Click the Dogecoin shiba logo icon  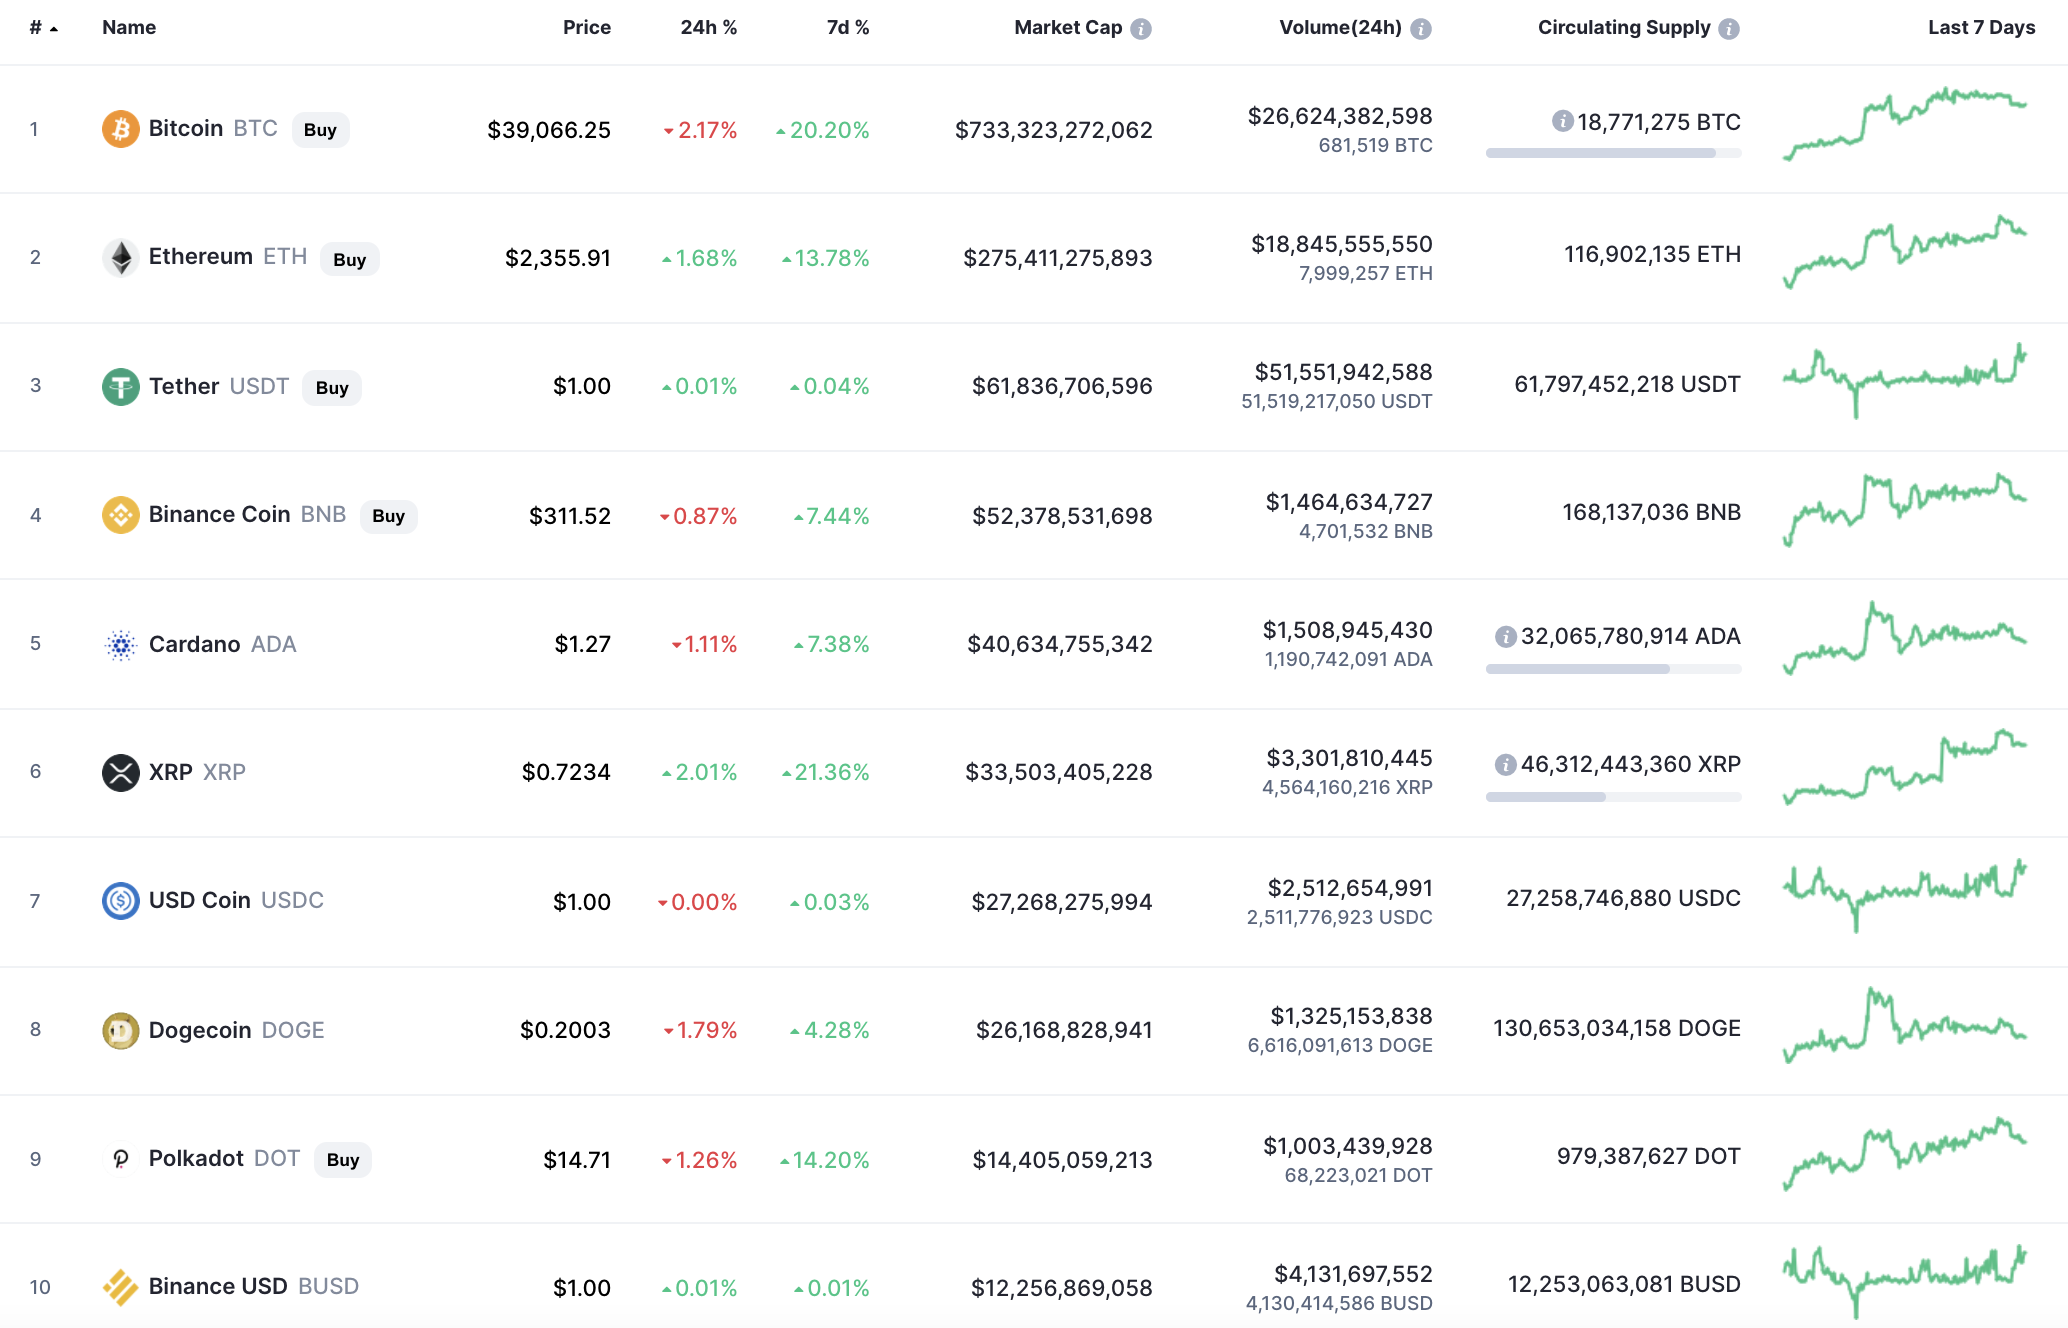[x=120, y=1030]
